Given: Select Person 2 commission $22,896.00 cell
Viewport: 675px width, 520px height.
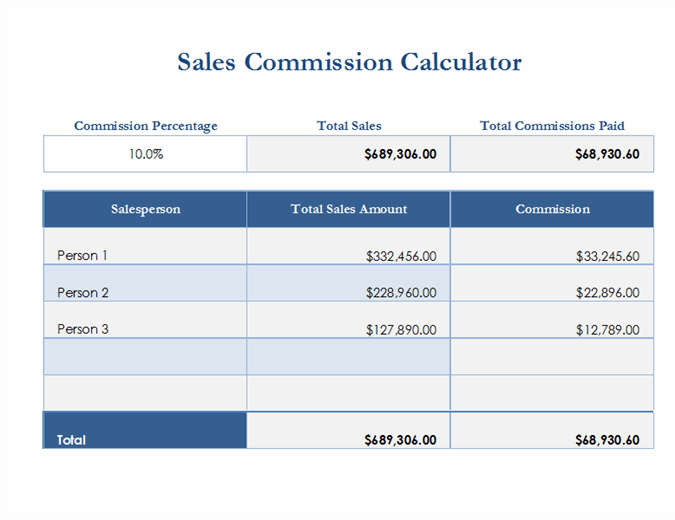Looking at the screenshot, I should (x=552, y=292).
